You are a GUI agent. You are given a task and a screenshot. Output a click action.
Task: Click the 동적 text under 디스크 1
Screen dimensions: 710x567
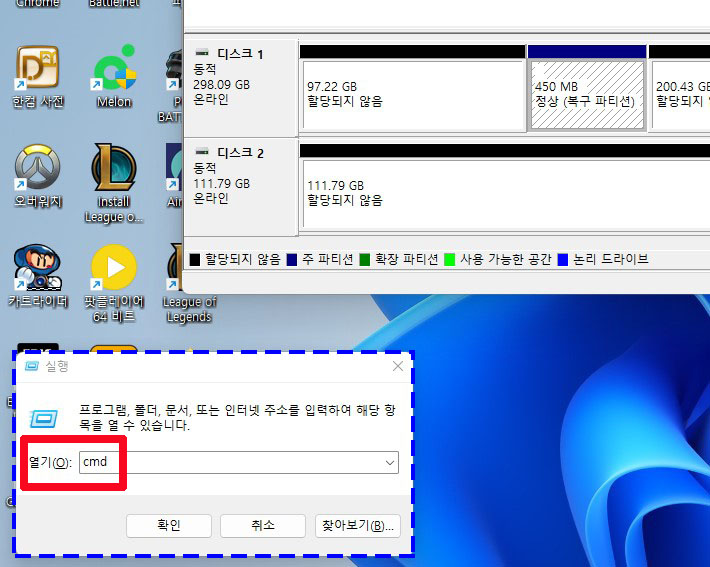pyautogui.click(x=205, y=69)
